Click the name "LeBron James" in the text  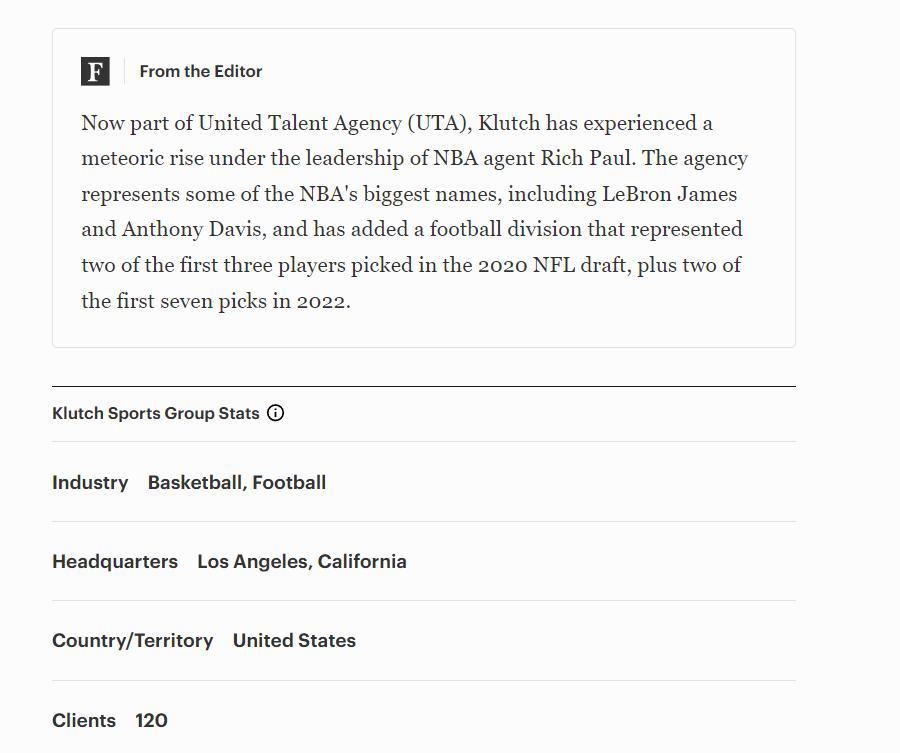coord(669,194)
